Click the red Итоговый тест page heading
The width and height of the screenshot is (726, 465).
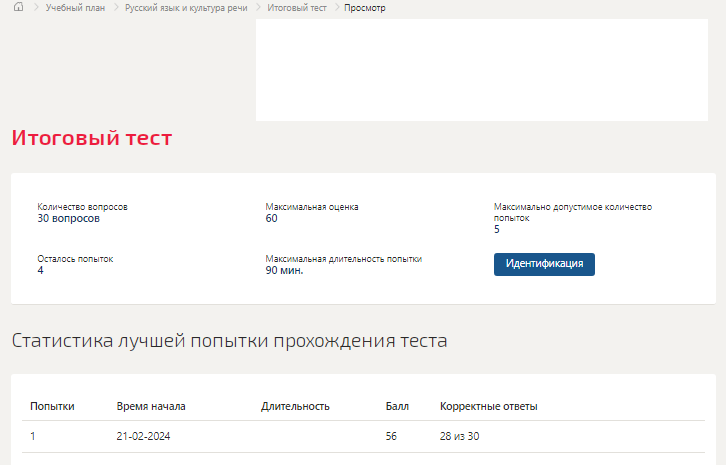point(92,138)
